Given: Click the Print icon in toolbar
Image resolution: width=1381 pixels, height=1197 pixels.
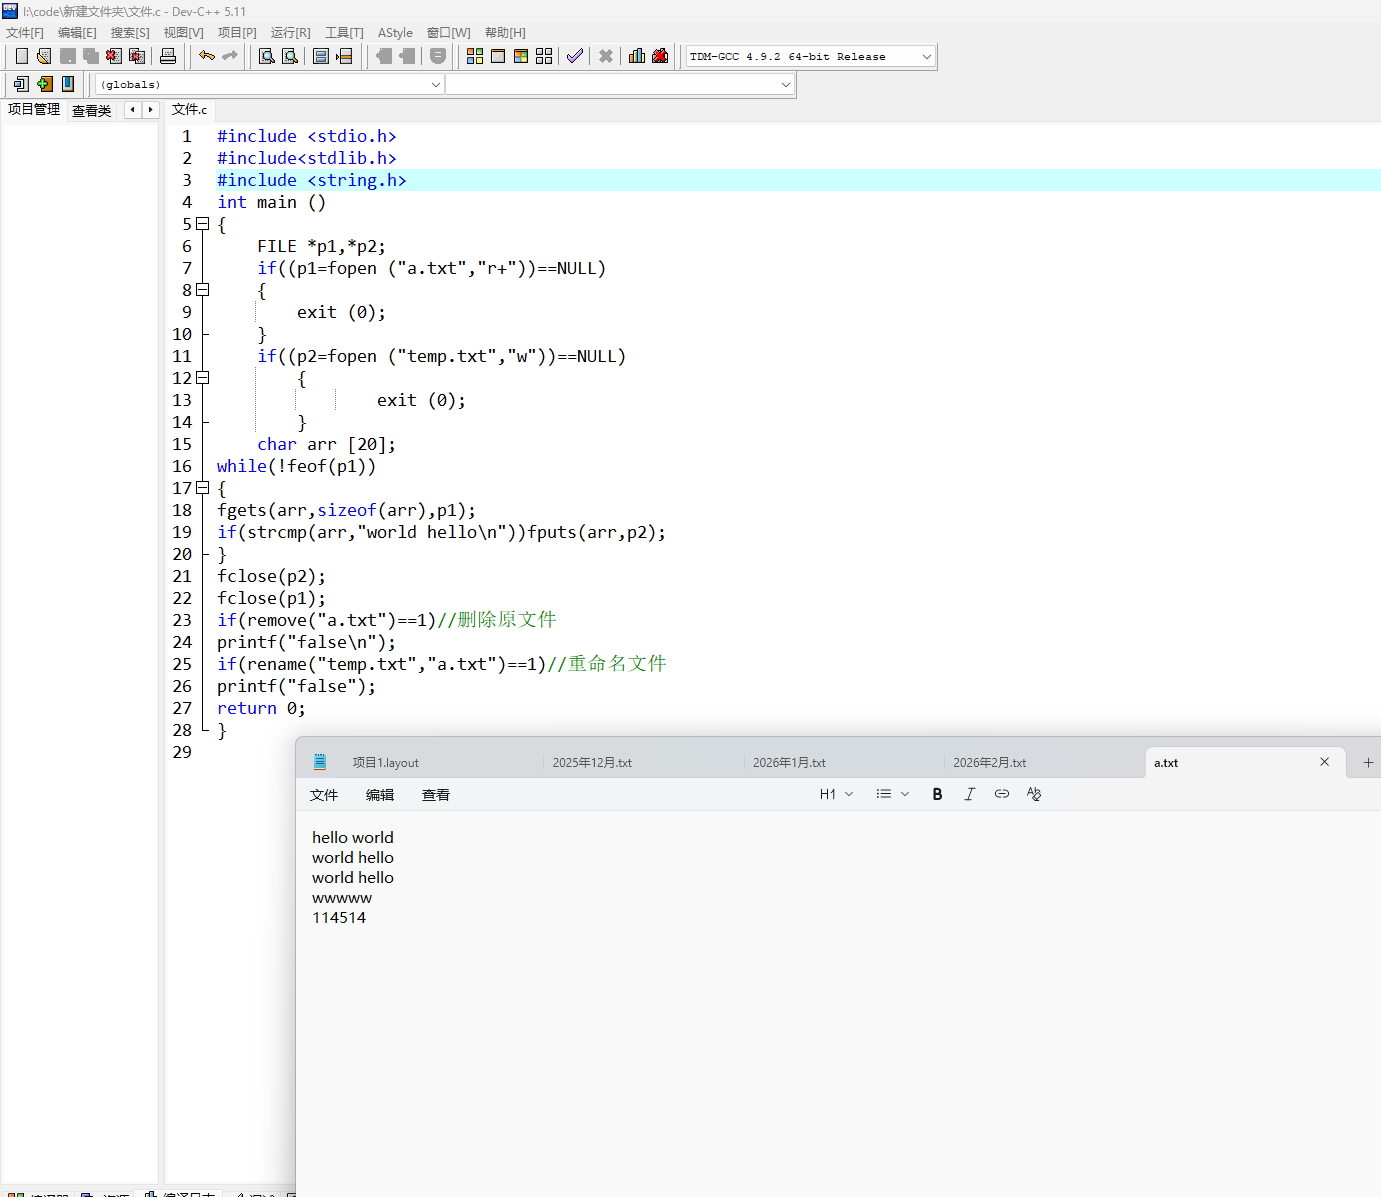Looking at the screenshot, I should click(x=168, y=56).
